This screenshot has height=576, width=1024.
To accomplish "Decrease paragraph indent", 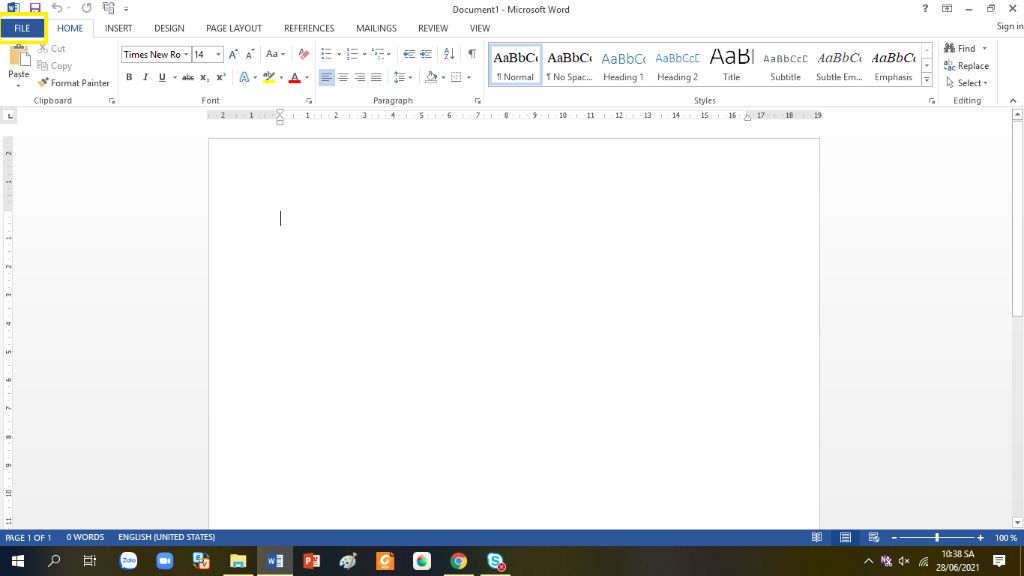I will (x=409, y=54).
